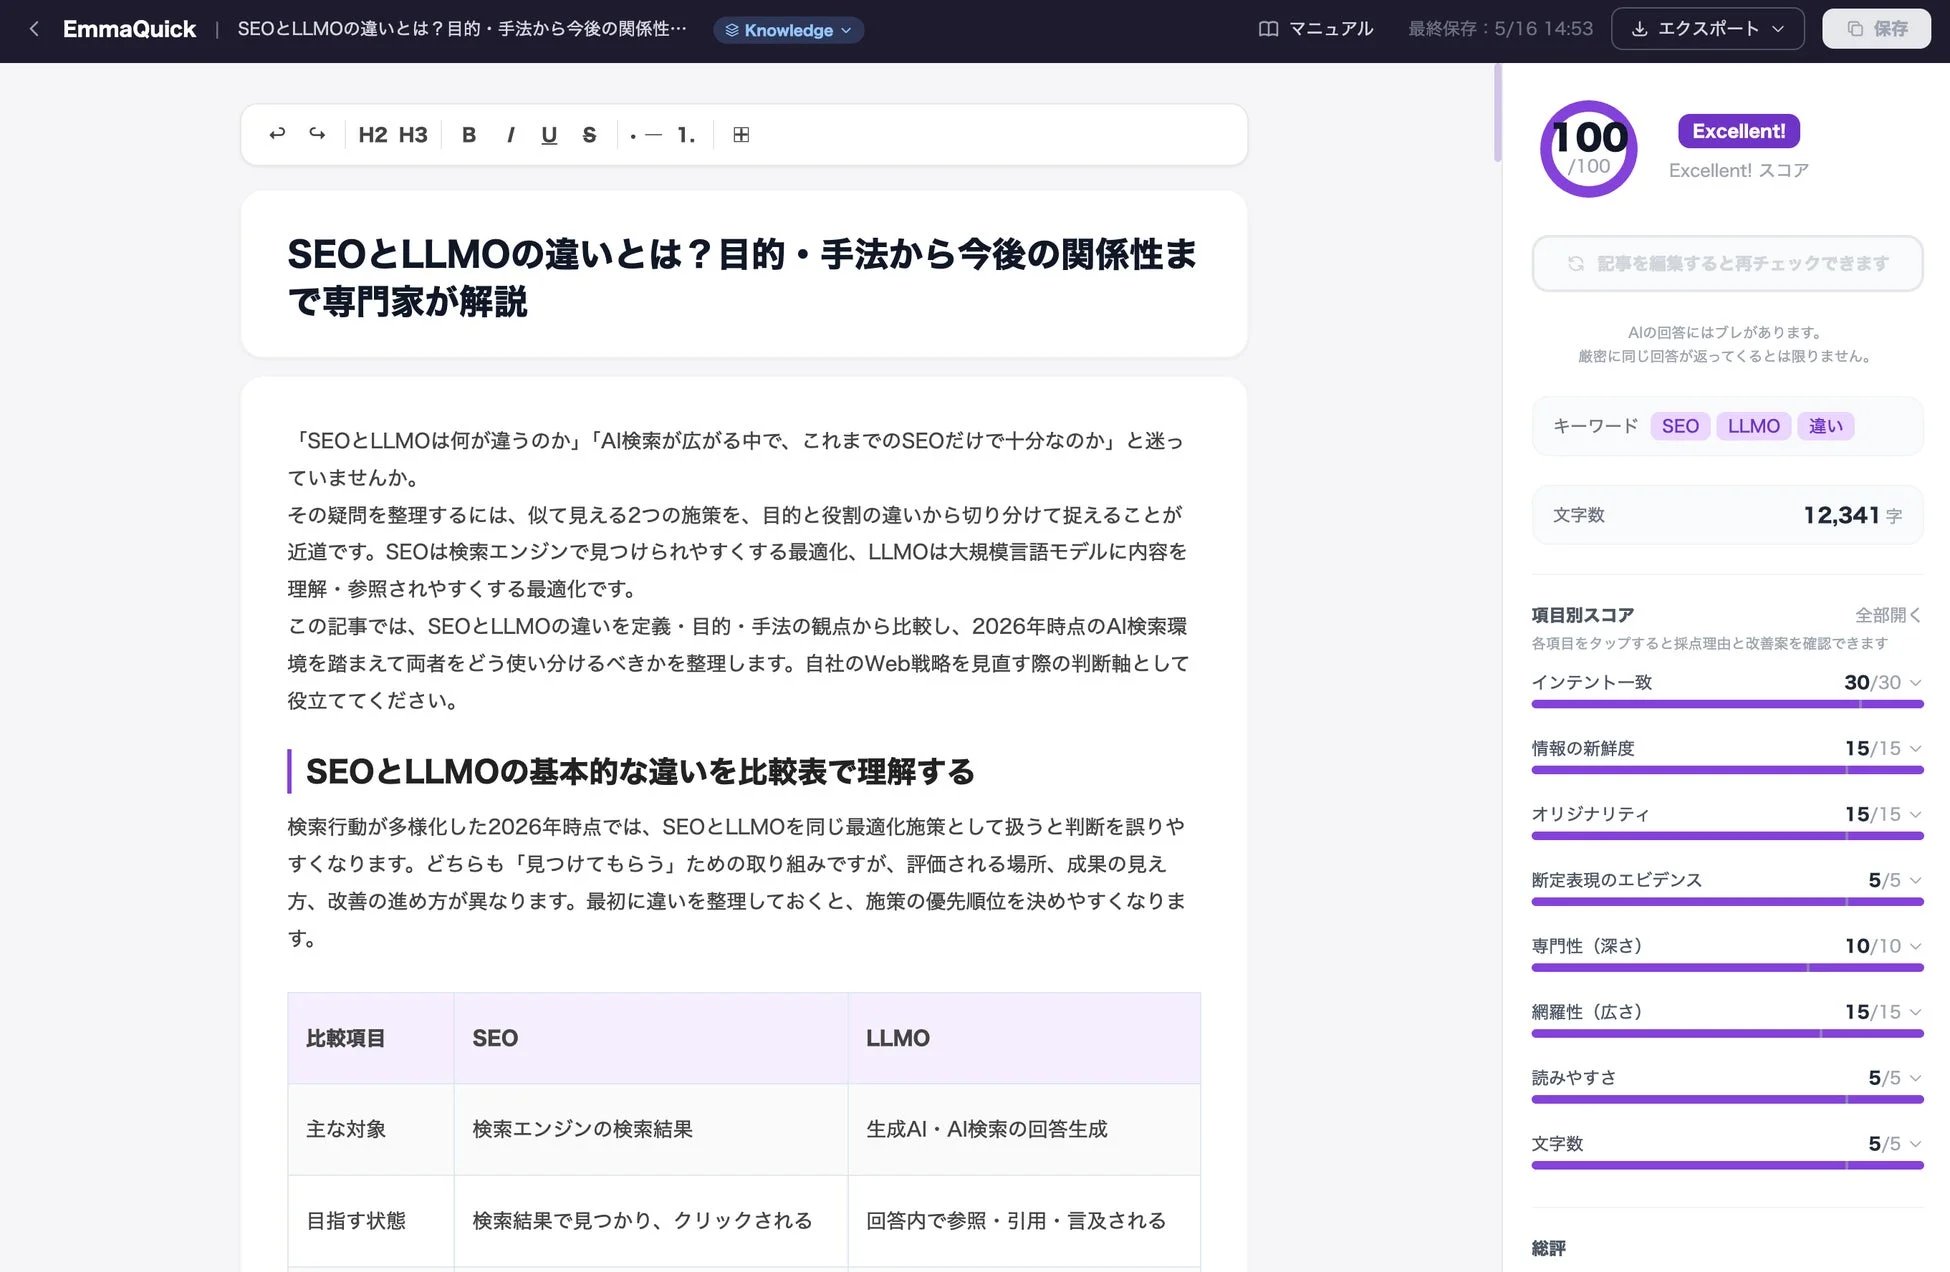Click the 網羅性 progress bar
Viewport: 1950px width, 1272px height.
[1727, 1034]
